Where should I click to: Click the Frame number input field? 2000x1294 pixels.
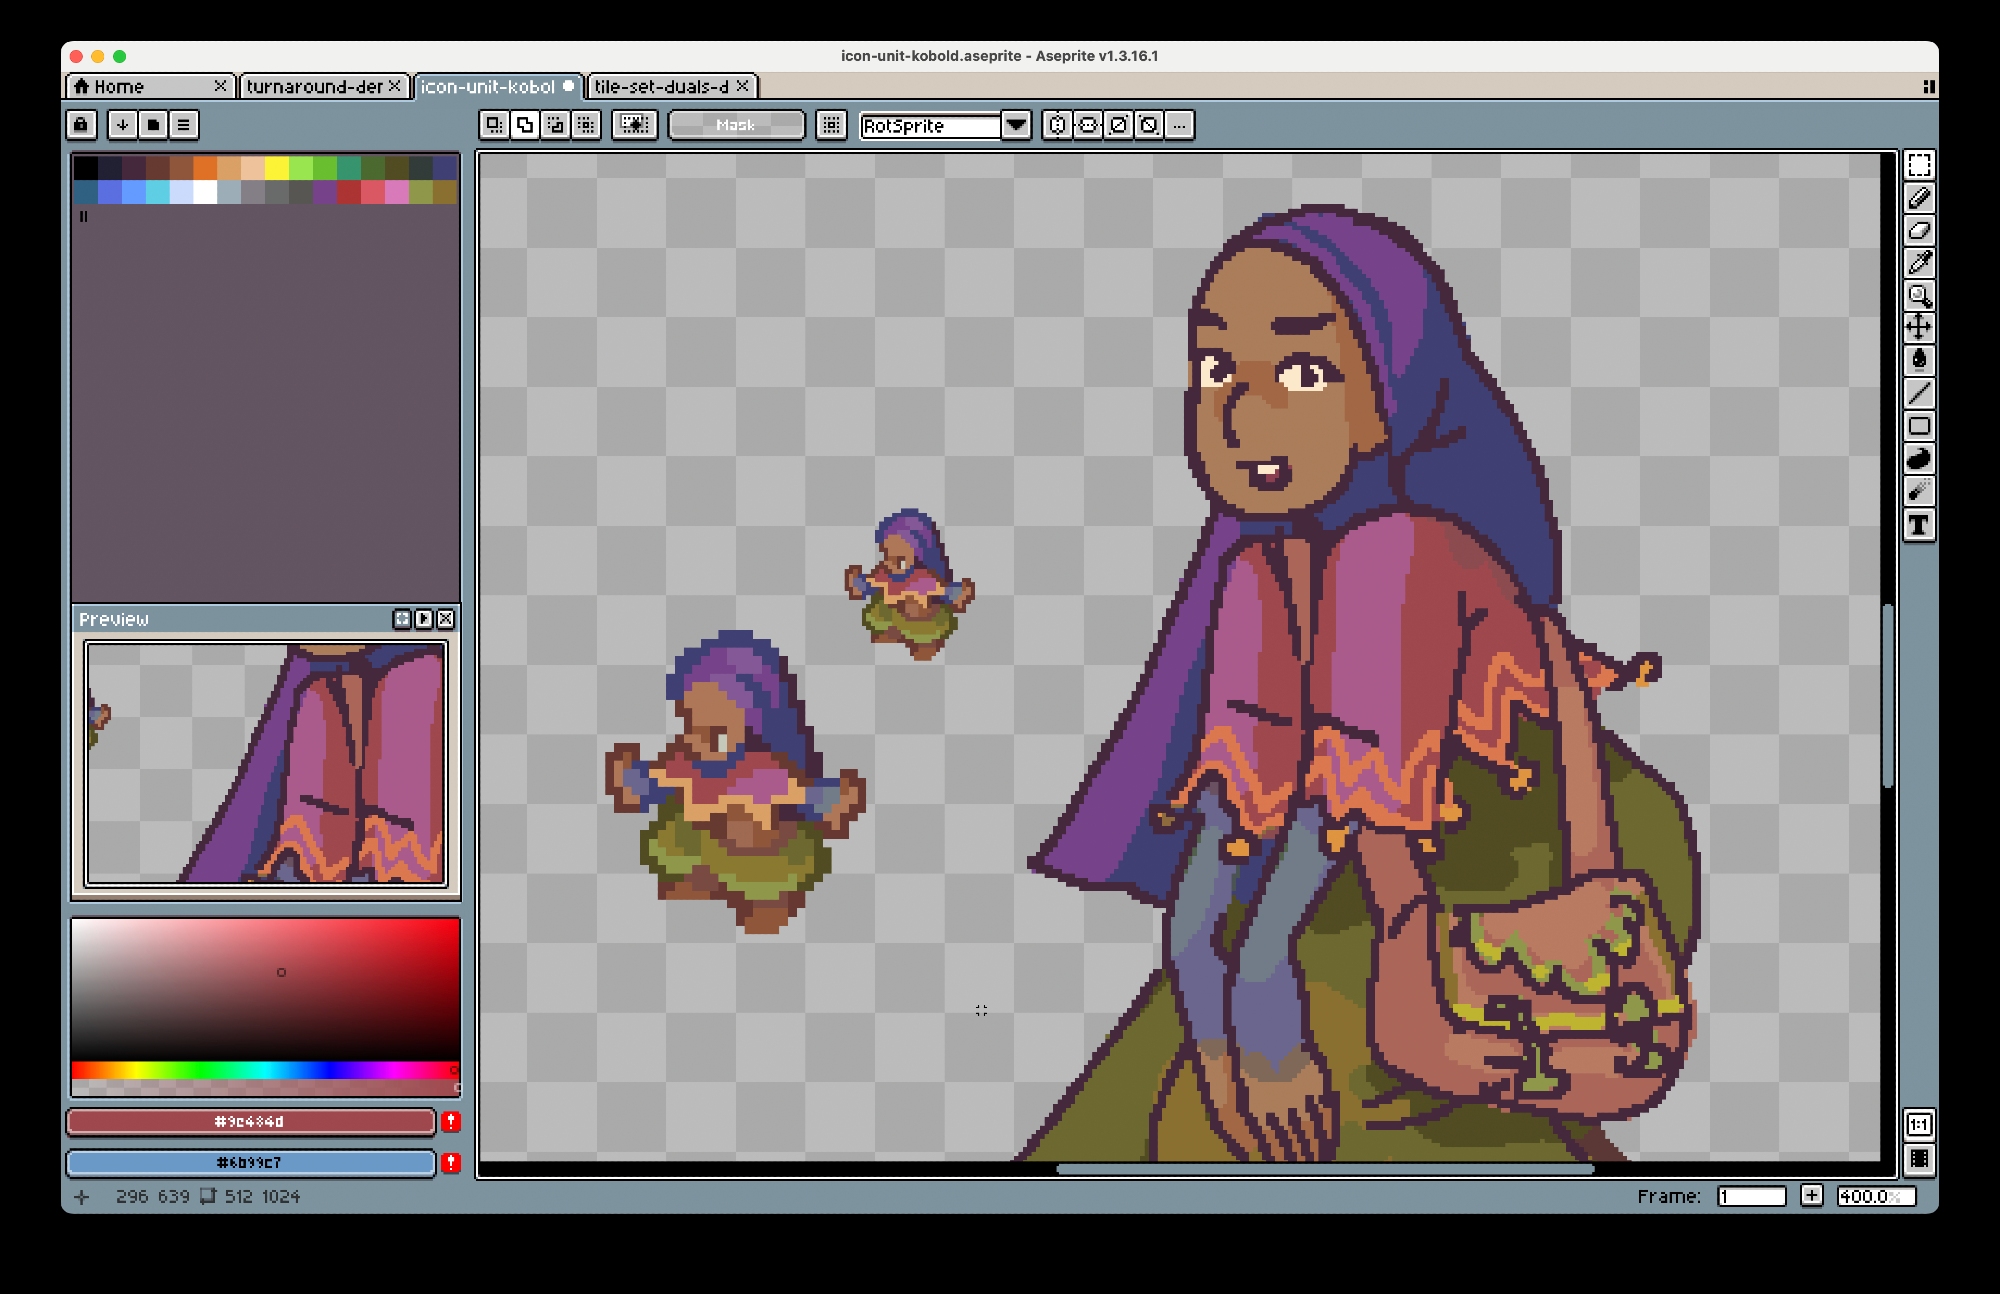tap(1751, 1196)
